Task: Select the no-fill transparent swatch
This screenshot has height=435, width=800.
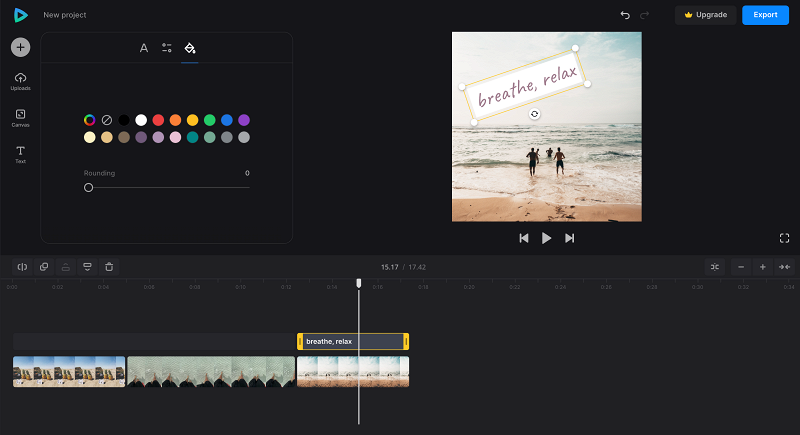Action: pyautogui.click(x=107, y=120)
